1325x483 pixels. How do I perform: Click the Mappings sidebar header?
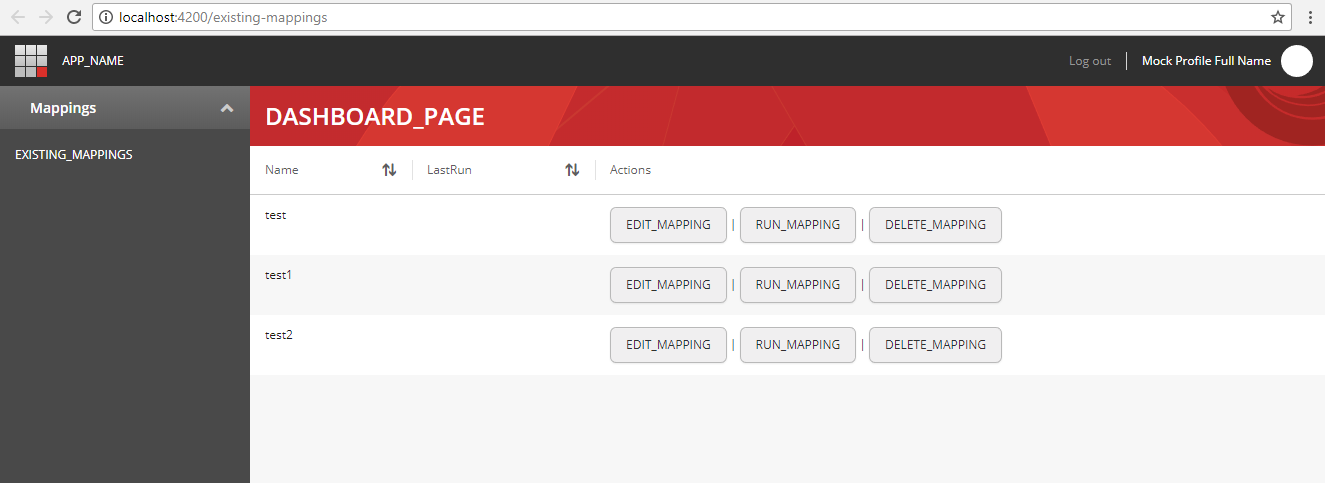click(x=125, y=108)
